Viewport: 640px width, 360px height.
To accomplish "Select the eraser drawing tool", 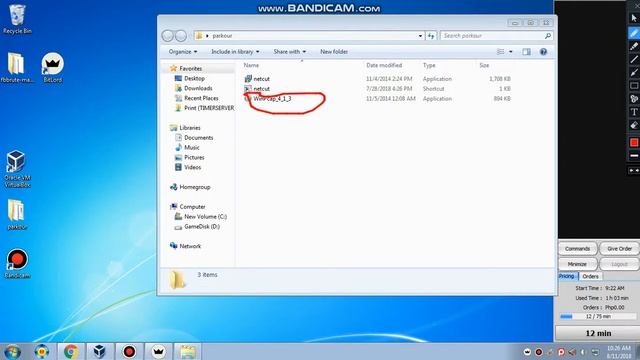I will click(634, 125).
